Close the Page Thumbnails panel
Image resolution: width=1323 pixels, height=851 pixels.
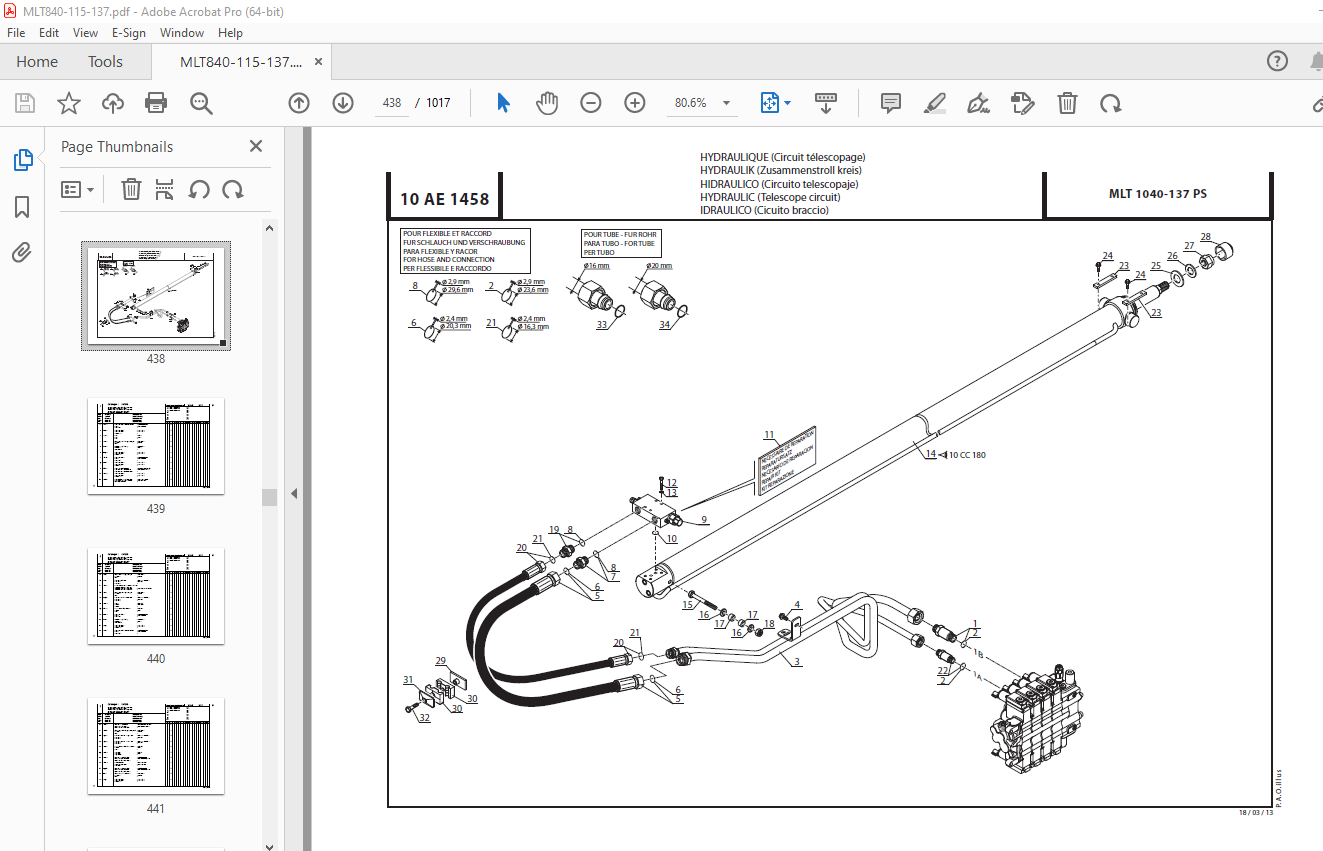click(256, 146)
